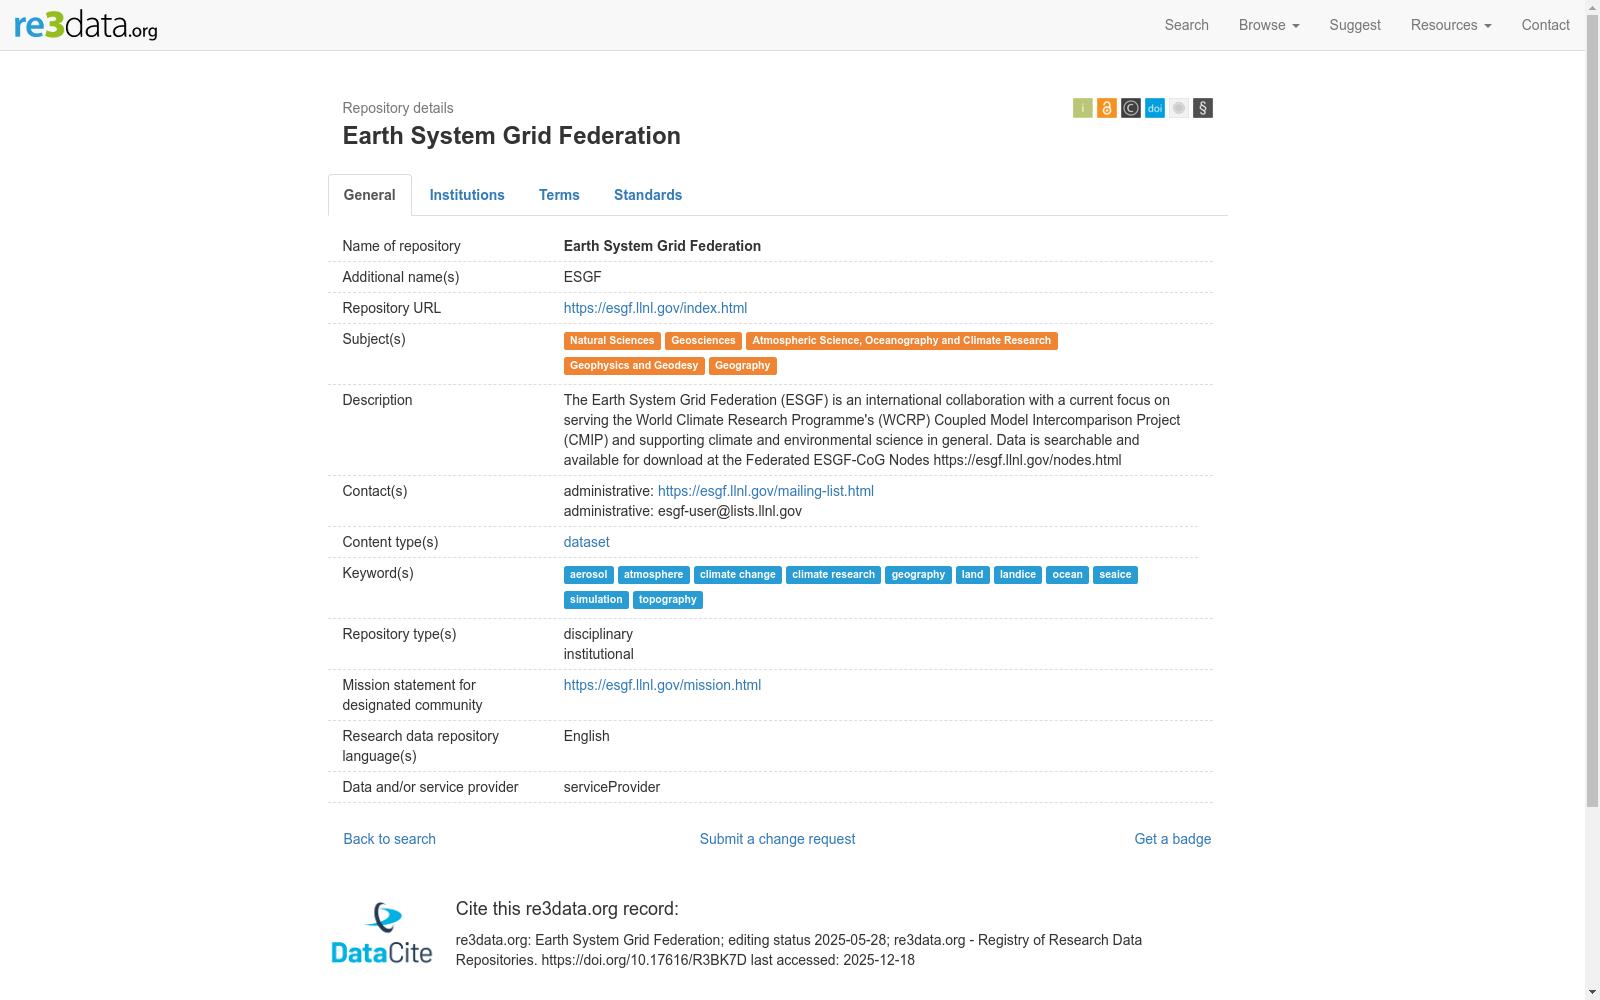Click the aerosol keyword tag
The width and height of the screenshot is (1600, 1000).
pyautogui.click(x=589, y=575)
